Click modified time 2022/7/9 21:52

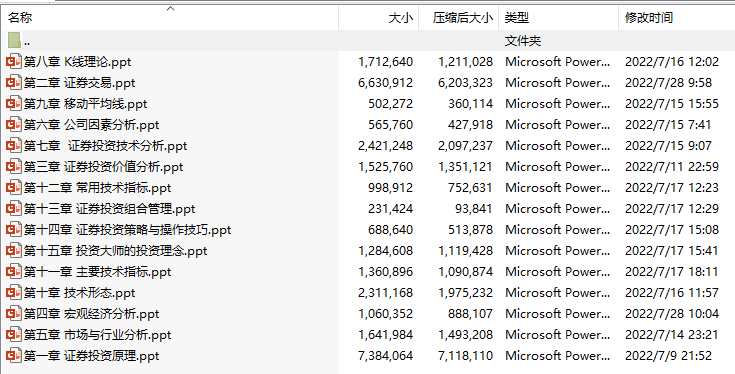click(668, 356)
